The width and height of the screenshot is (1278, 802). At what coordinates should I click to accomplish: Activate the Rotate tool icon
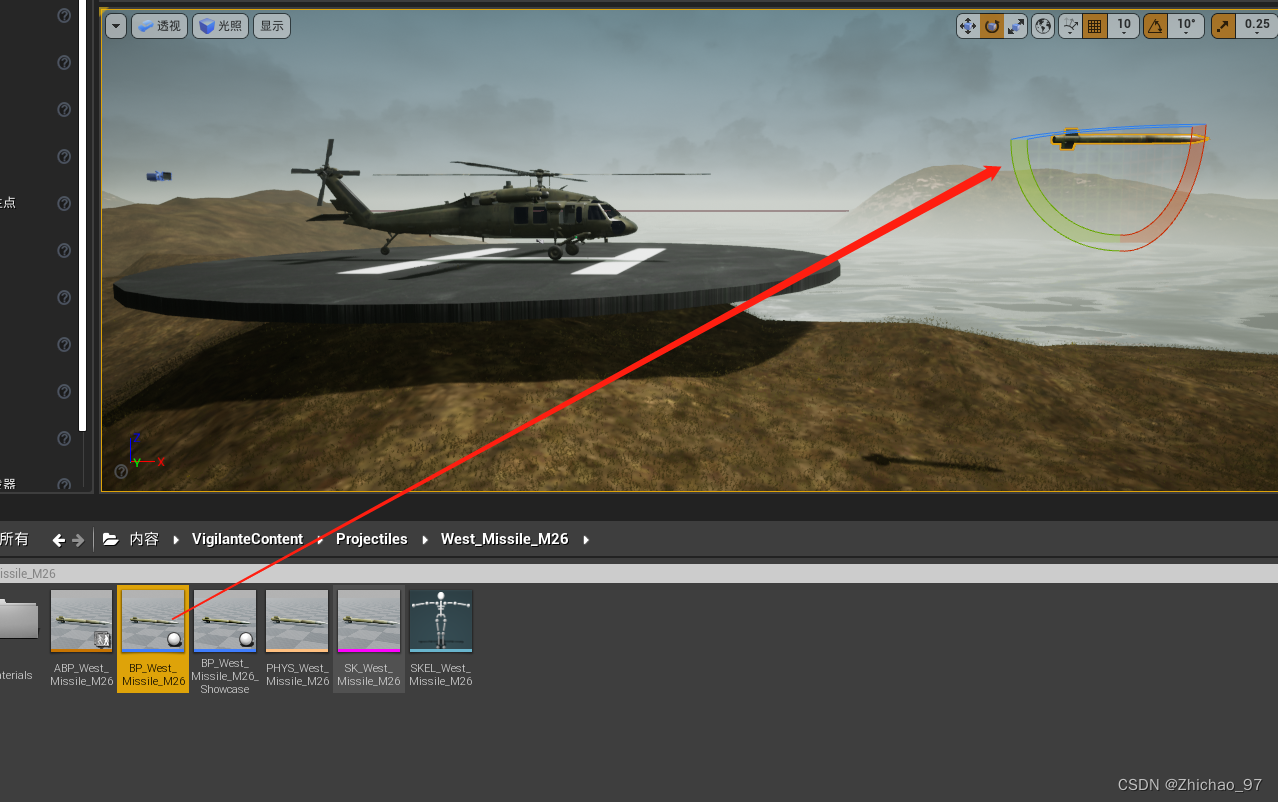click(992, 25)
